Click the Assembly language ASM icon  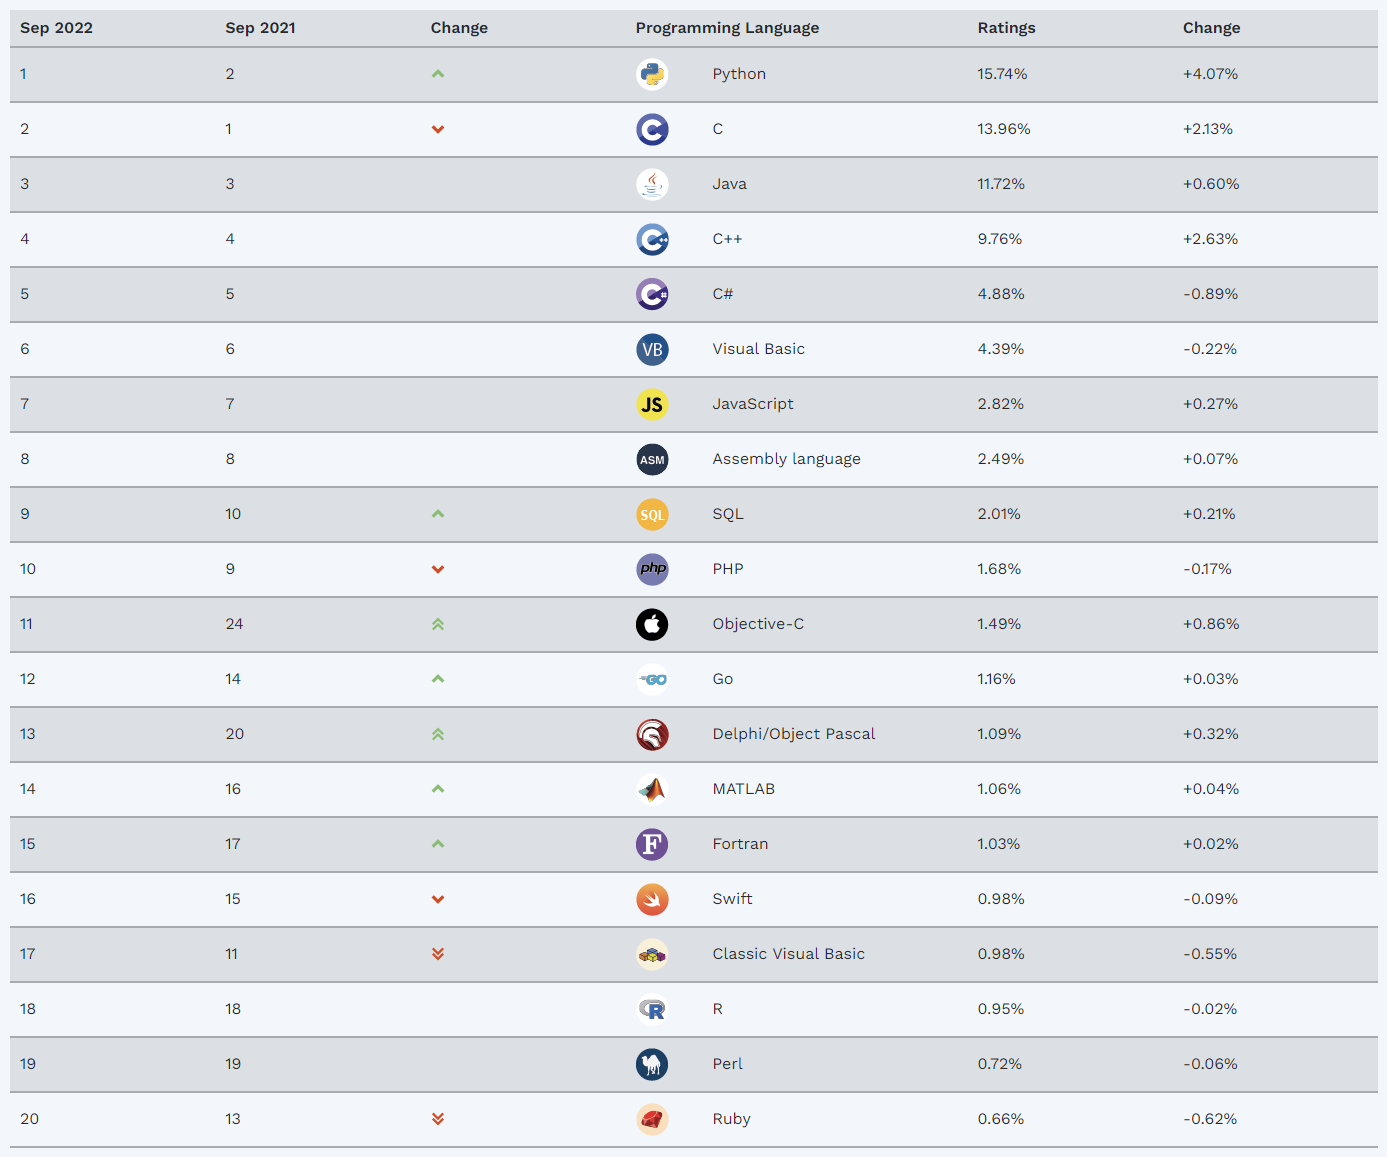[x=652, y=459]
